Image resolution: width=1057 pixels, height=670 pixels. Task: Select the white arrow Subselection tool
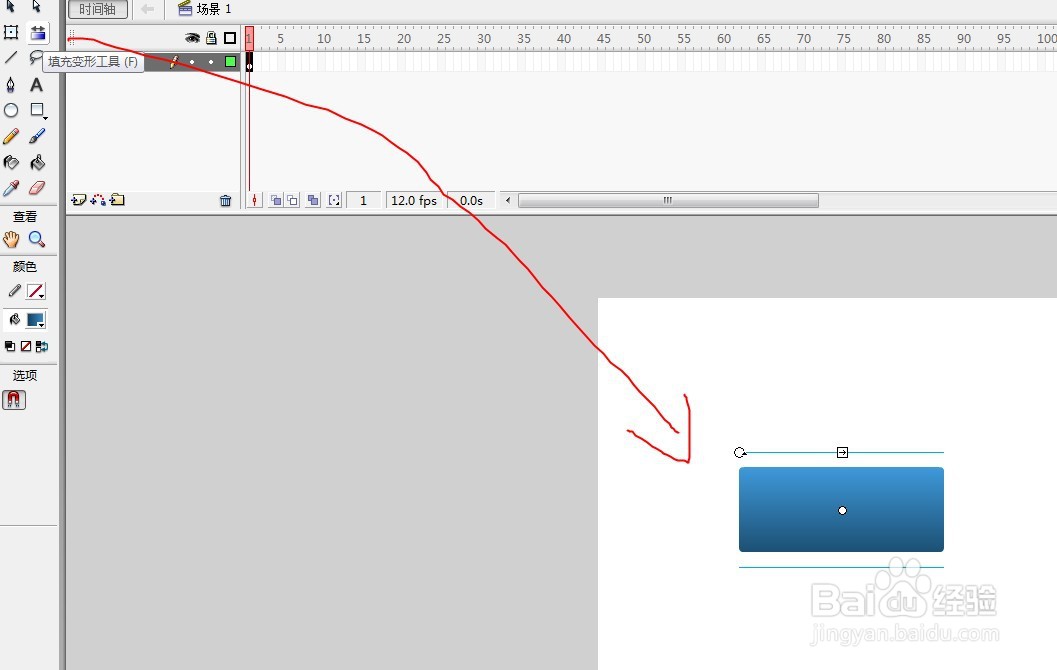point(36,6)
